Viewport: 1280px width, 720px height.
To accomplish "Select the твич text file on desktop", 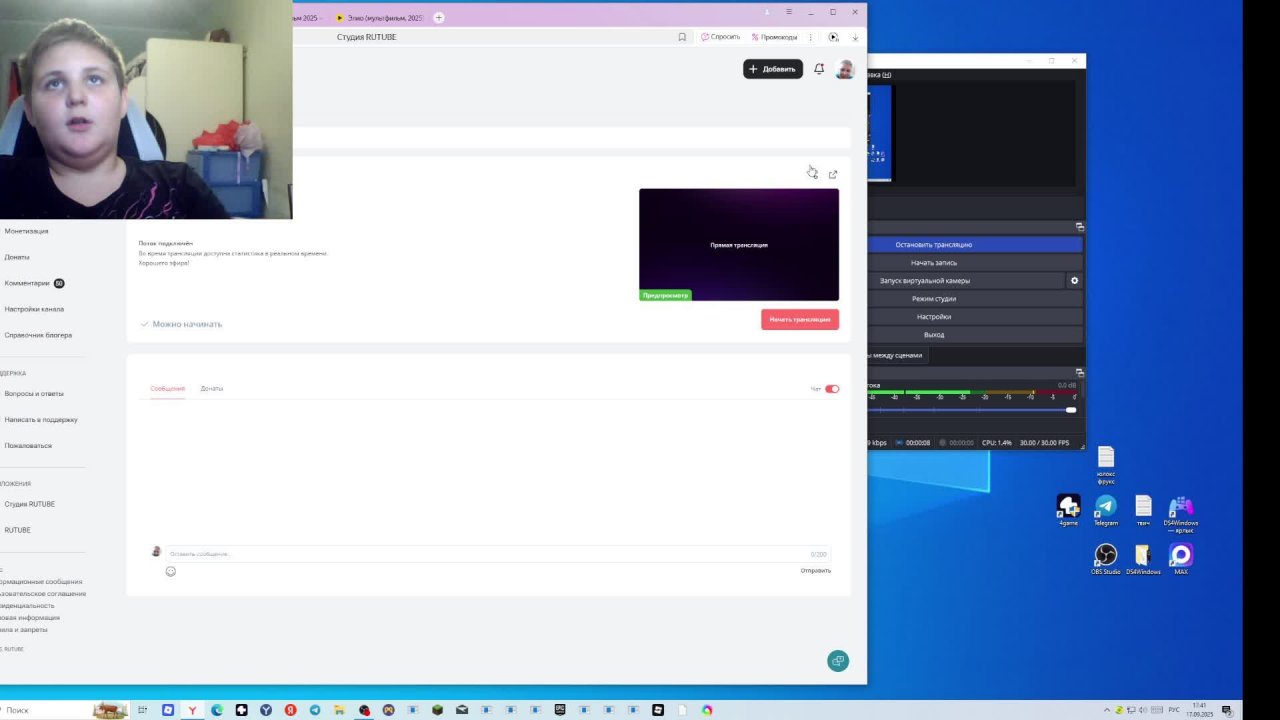I will [x=1143, y=510].
